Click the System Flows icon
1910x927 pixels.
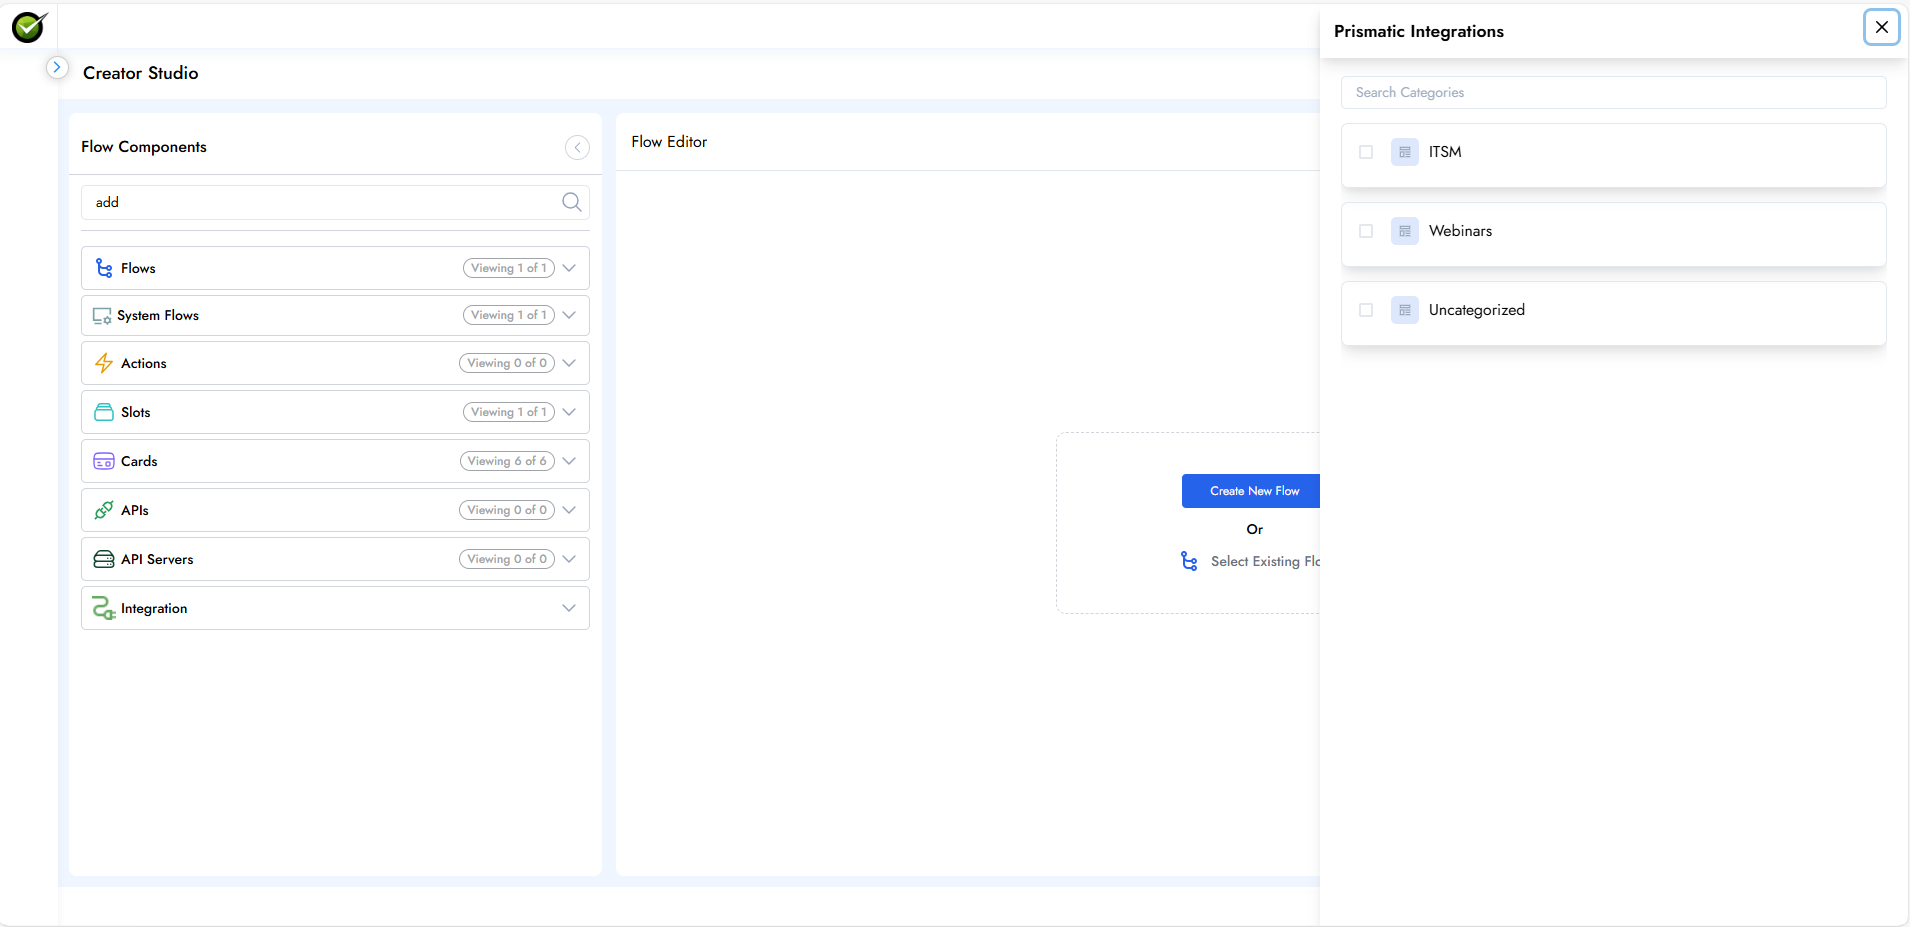[102, 315]
